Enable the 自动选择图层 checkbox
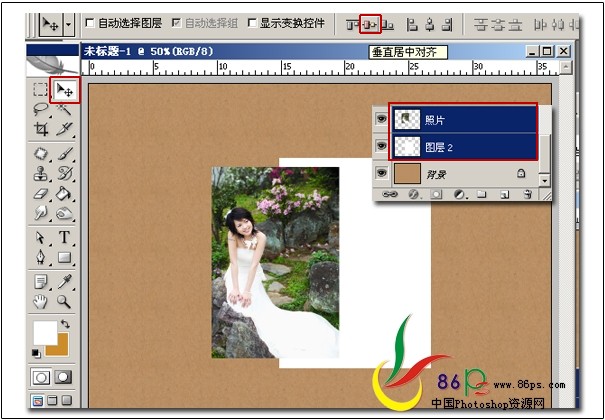Image resolution: width=605 pixels, height=420 pixels. pyautogui.click(x=90, y=23)
